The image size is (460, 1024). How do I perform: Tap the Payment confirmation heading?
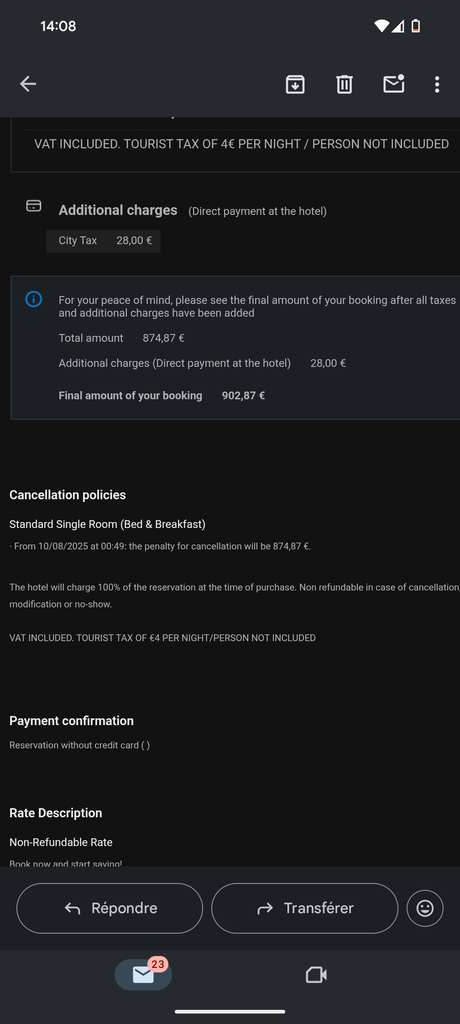(x=71, y=721)
